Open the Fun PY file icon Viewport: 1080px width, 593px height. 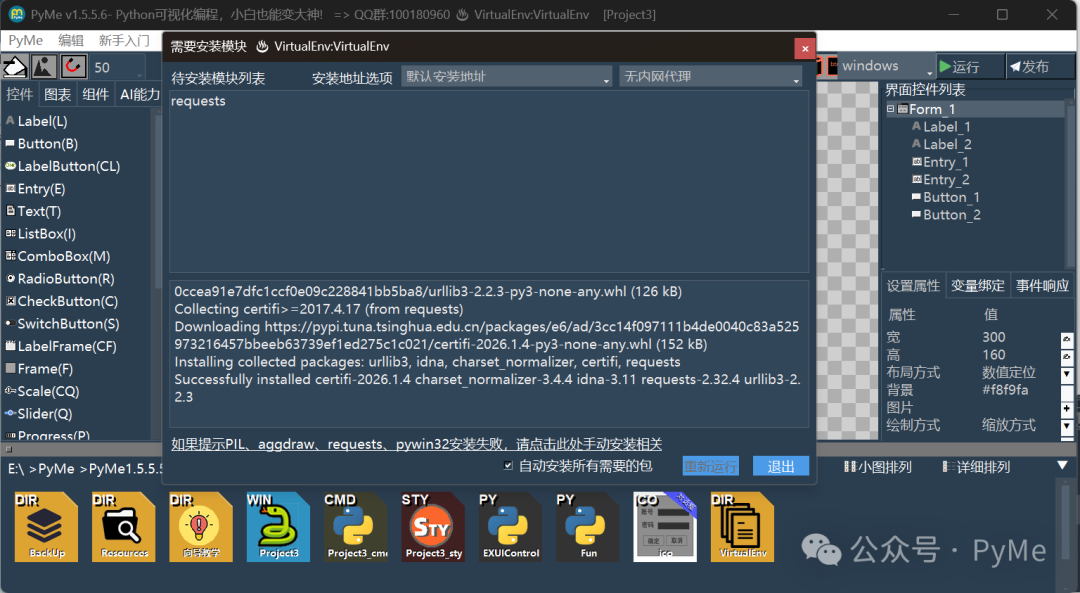[588, 527]
